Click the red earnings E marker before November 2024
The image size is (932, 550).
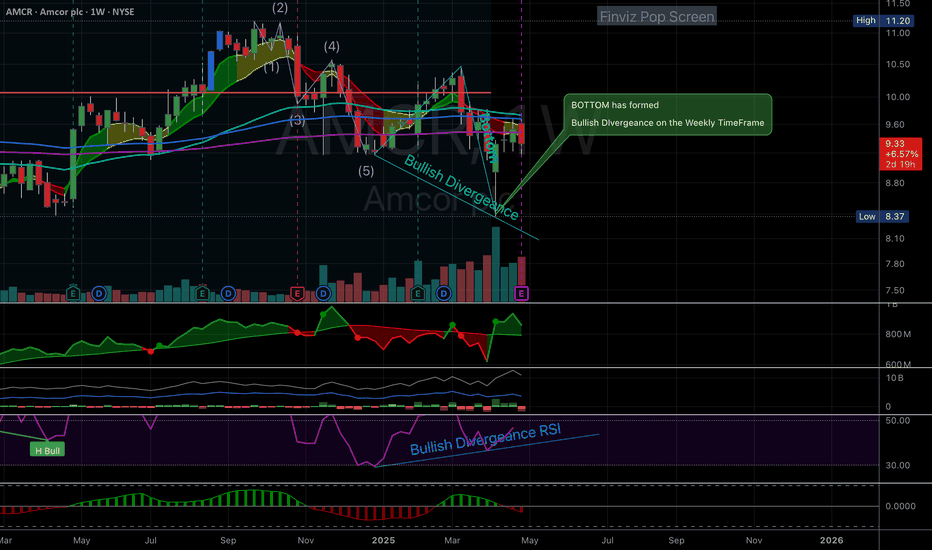pos(297,293)
